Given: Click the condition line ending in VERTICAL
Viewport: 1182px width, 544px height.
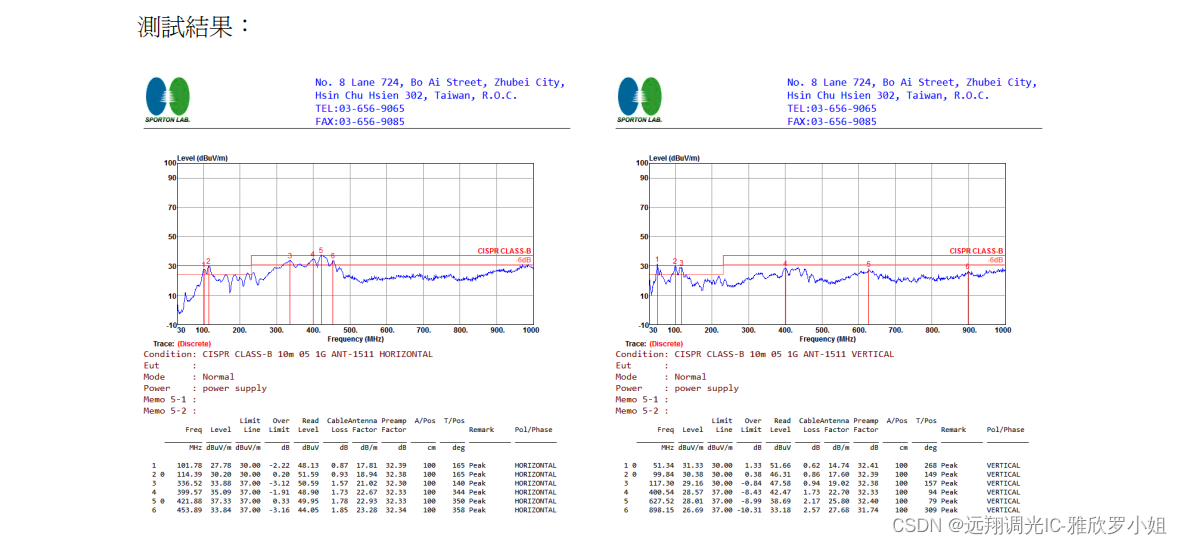Looking at the screenshot, I should [x=755, y=353].
